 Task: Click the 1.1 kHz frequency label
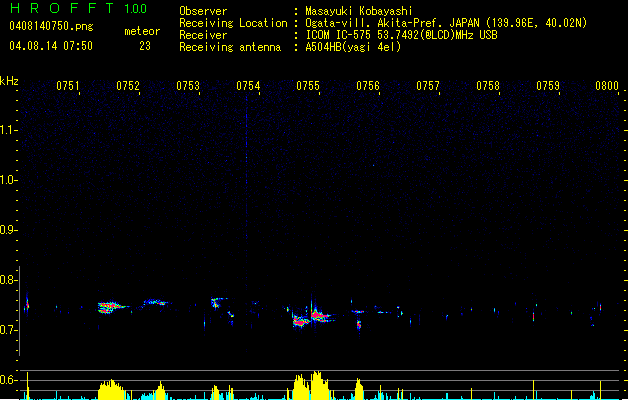coord(8,130)
